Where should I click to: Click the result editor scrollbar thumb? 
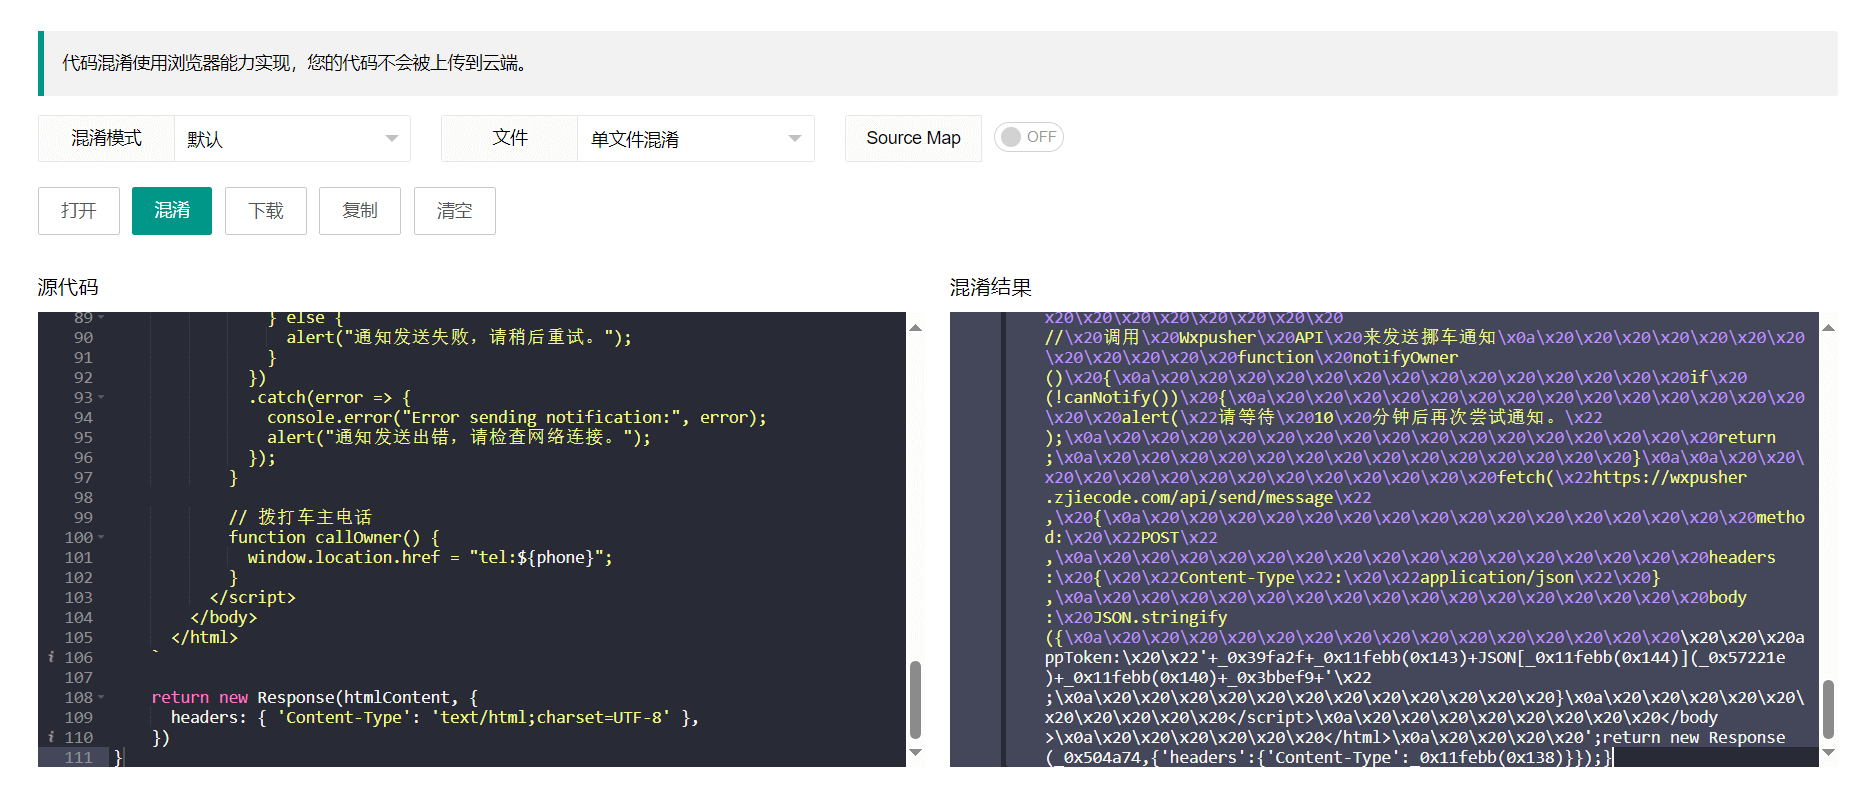point(1829,709)
